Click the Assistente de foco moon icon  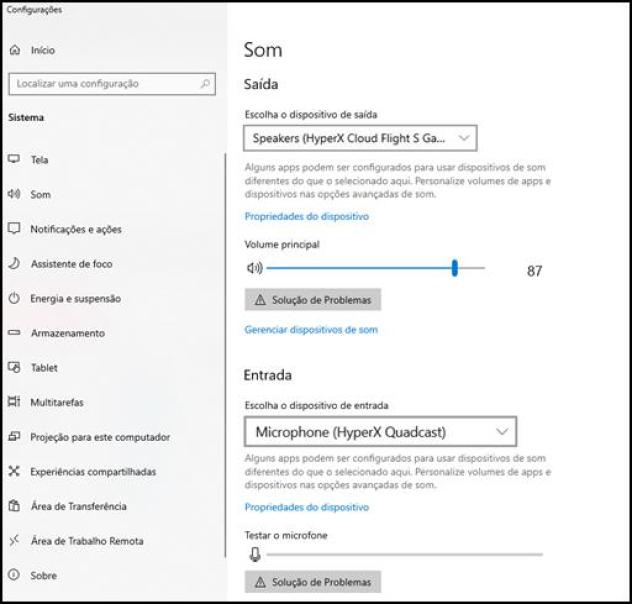(14, 264)
